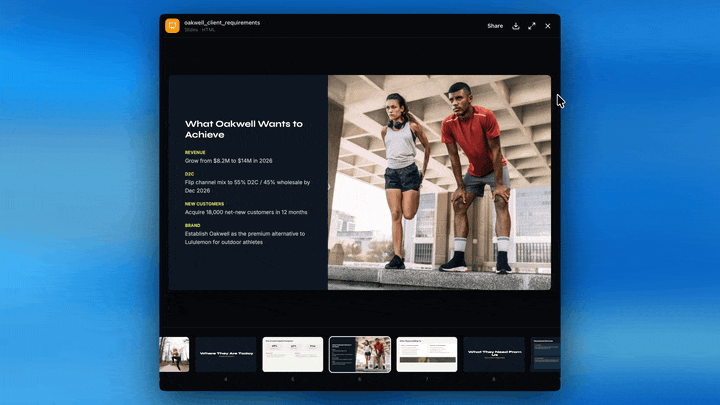Click the NEW CUSTOMERS label

click(204, 204)
